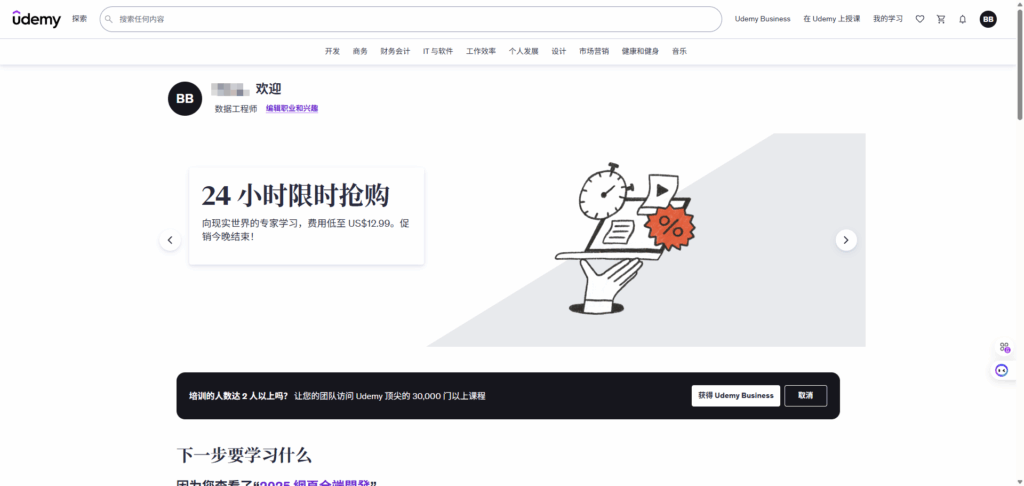1024x486 pixels.
Task: Select the 工作效率 category
Action: (x=481, y=51)
